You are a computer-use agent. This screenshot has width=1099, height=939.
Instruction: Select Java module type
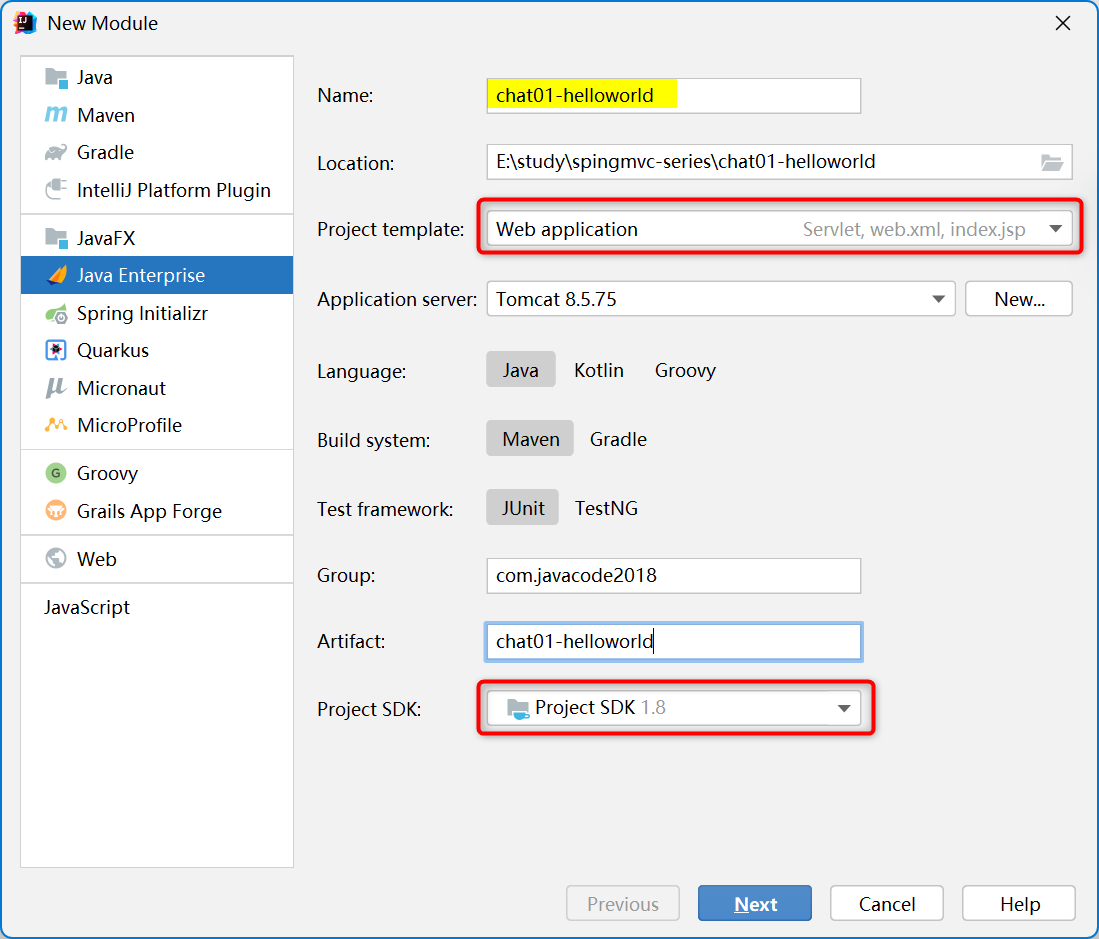pyautogui.click(x=157, y=77)
